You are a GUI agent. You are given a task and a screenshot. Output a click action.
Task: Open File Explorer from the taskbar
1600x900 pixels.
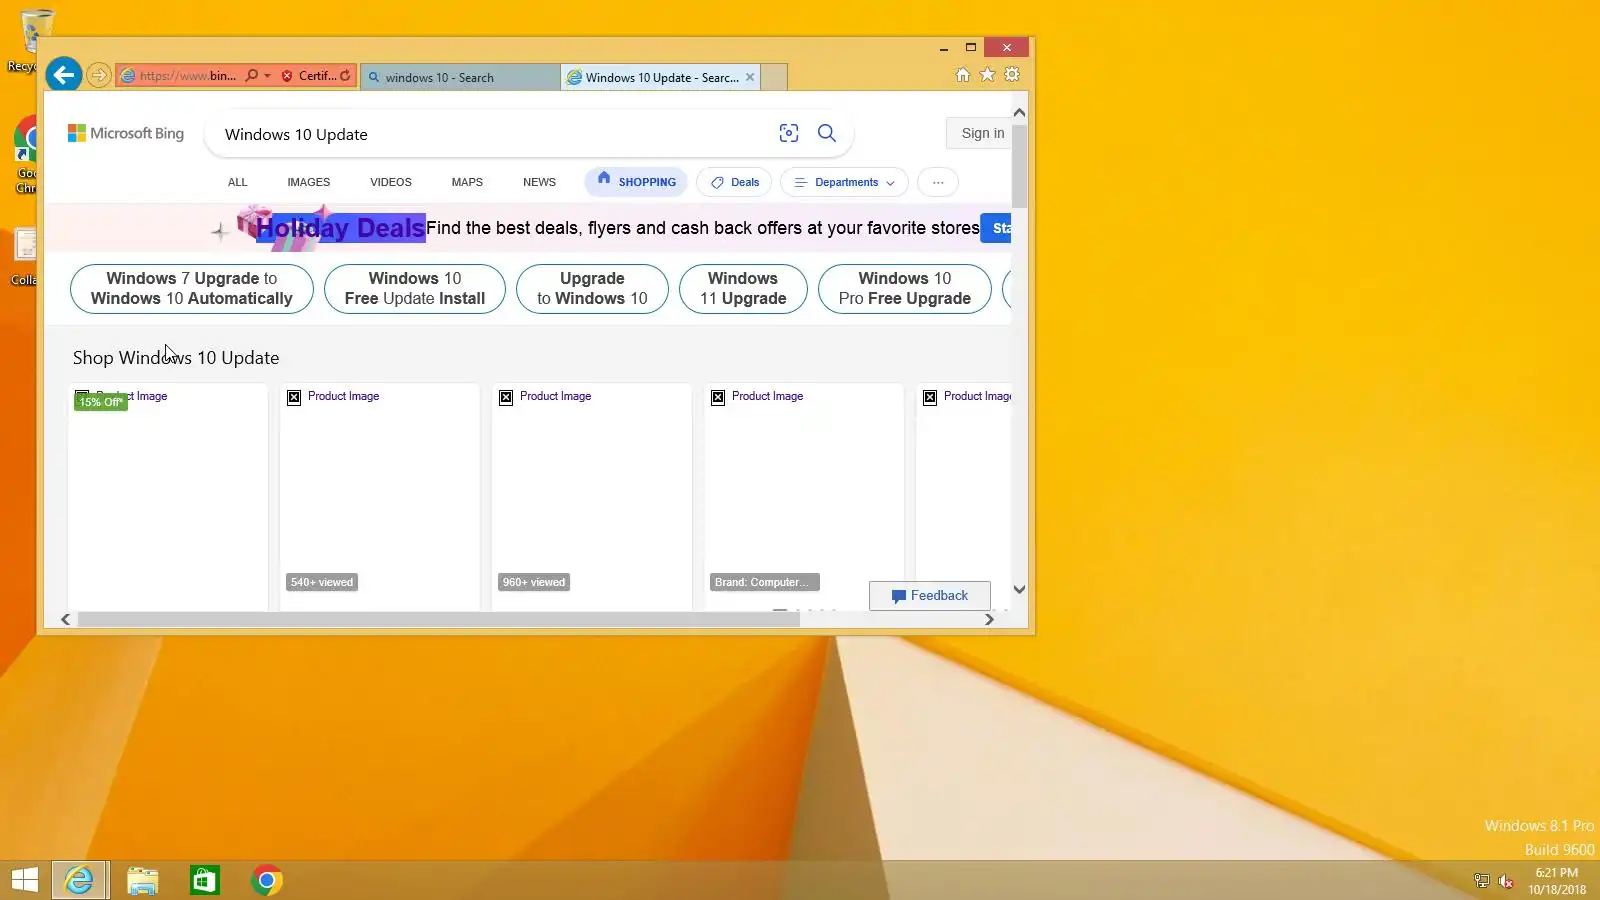[x=142, y=880]
